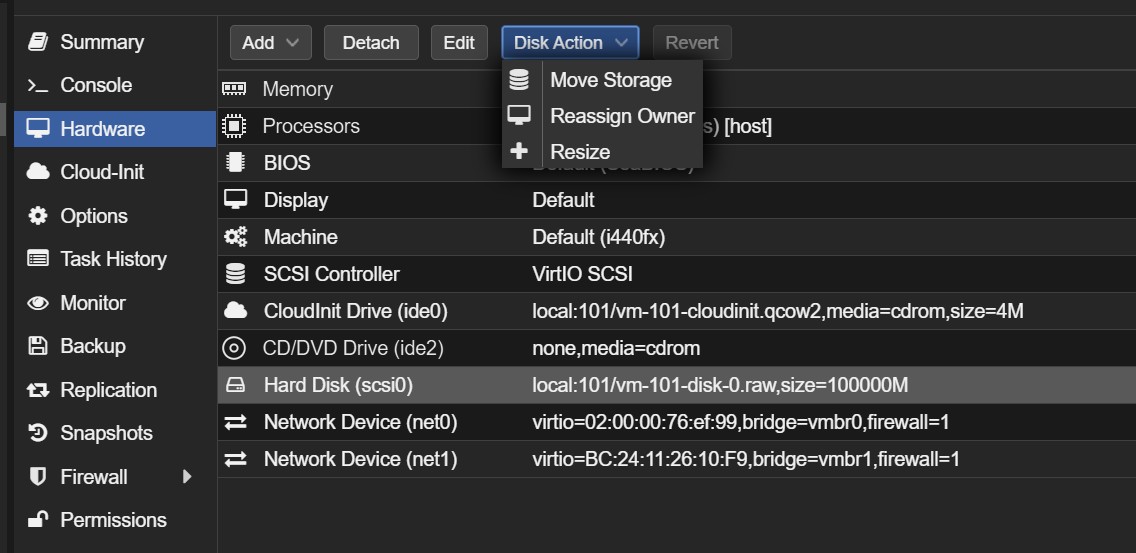This screenshot has height=553, width=1136.
Task: Open the Backup tab
Action: (114, 346)
